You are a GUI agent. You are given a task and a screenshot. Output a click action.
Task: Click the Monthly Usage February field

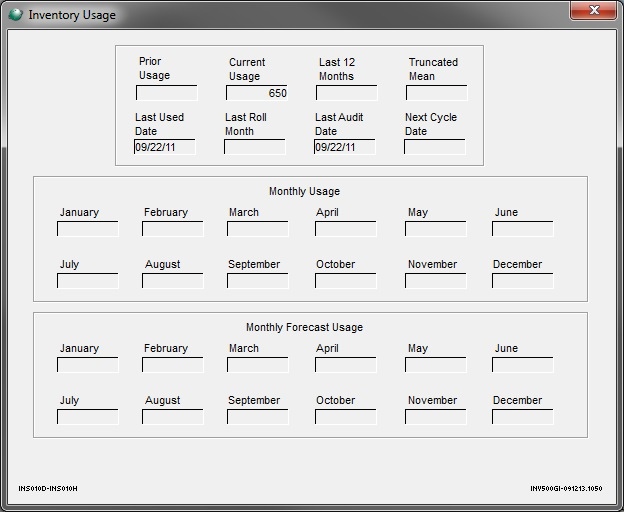[173, 229]
